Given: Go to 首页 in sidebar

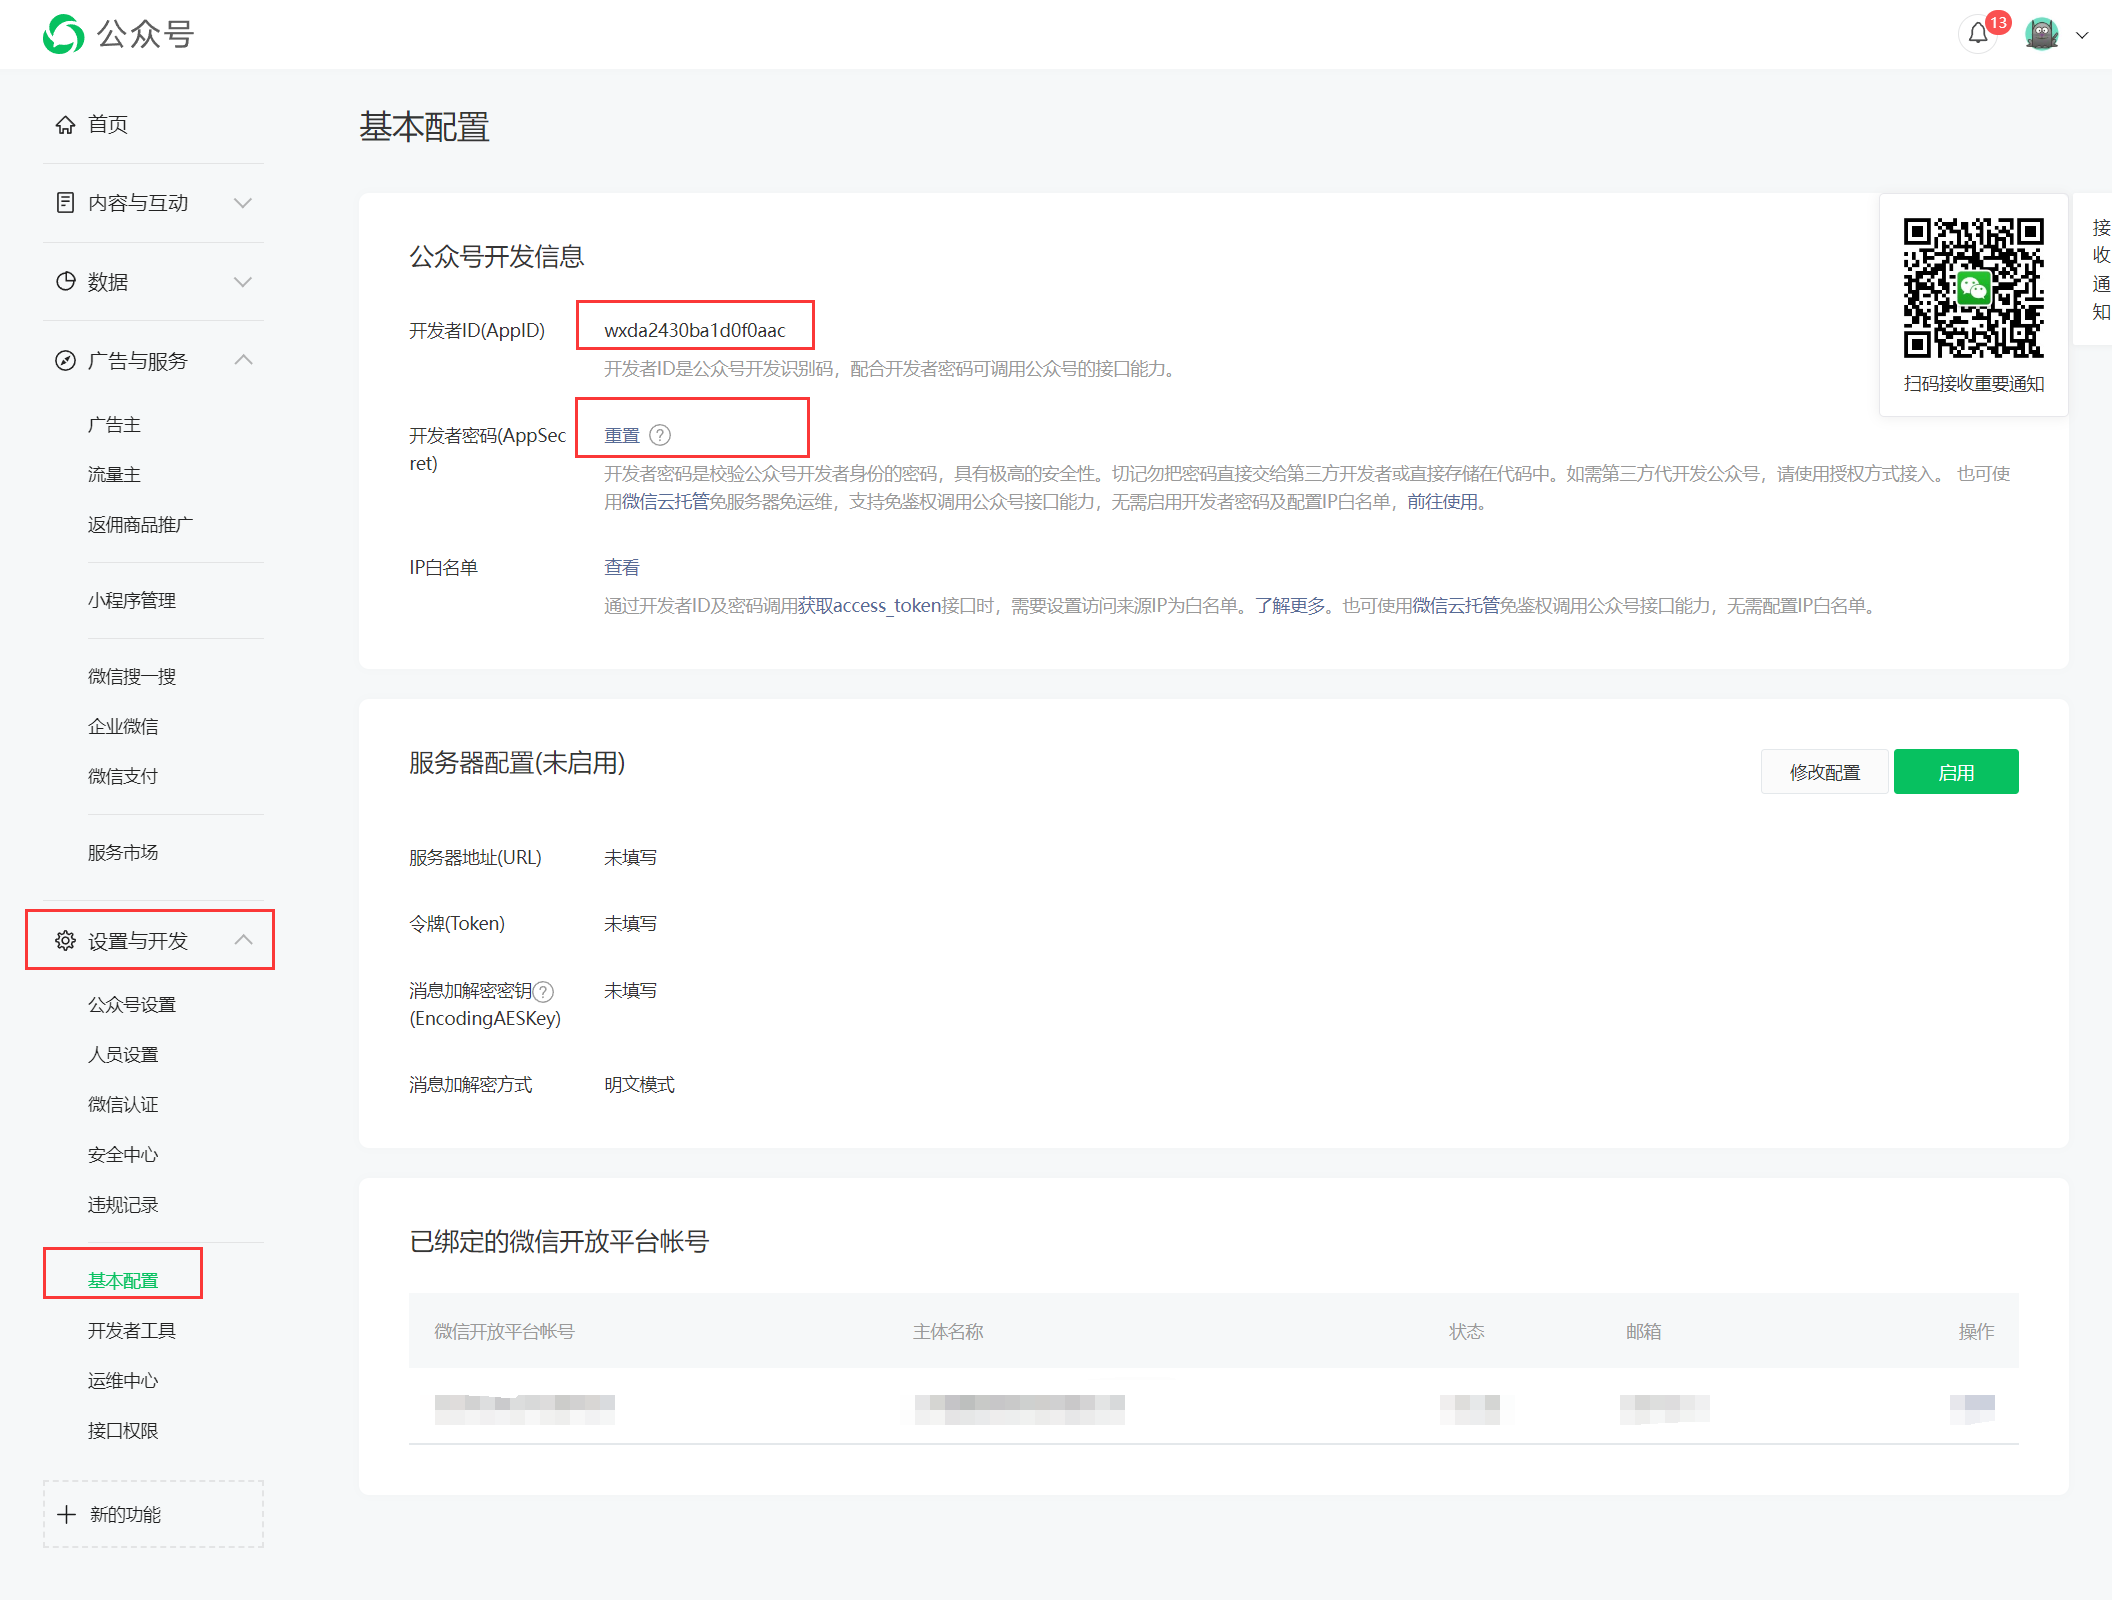Looking at the screenshot, I should pyautogui.click(x=108, y=124).
